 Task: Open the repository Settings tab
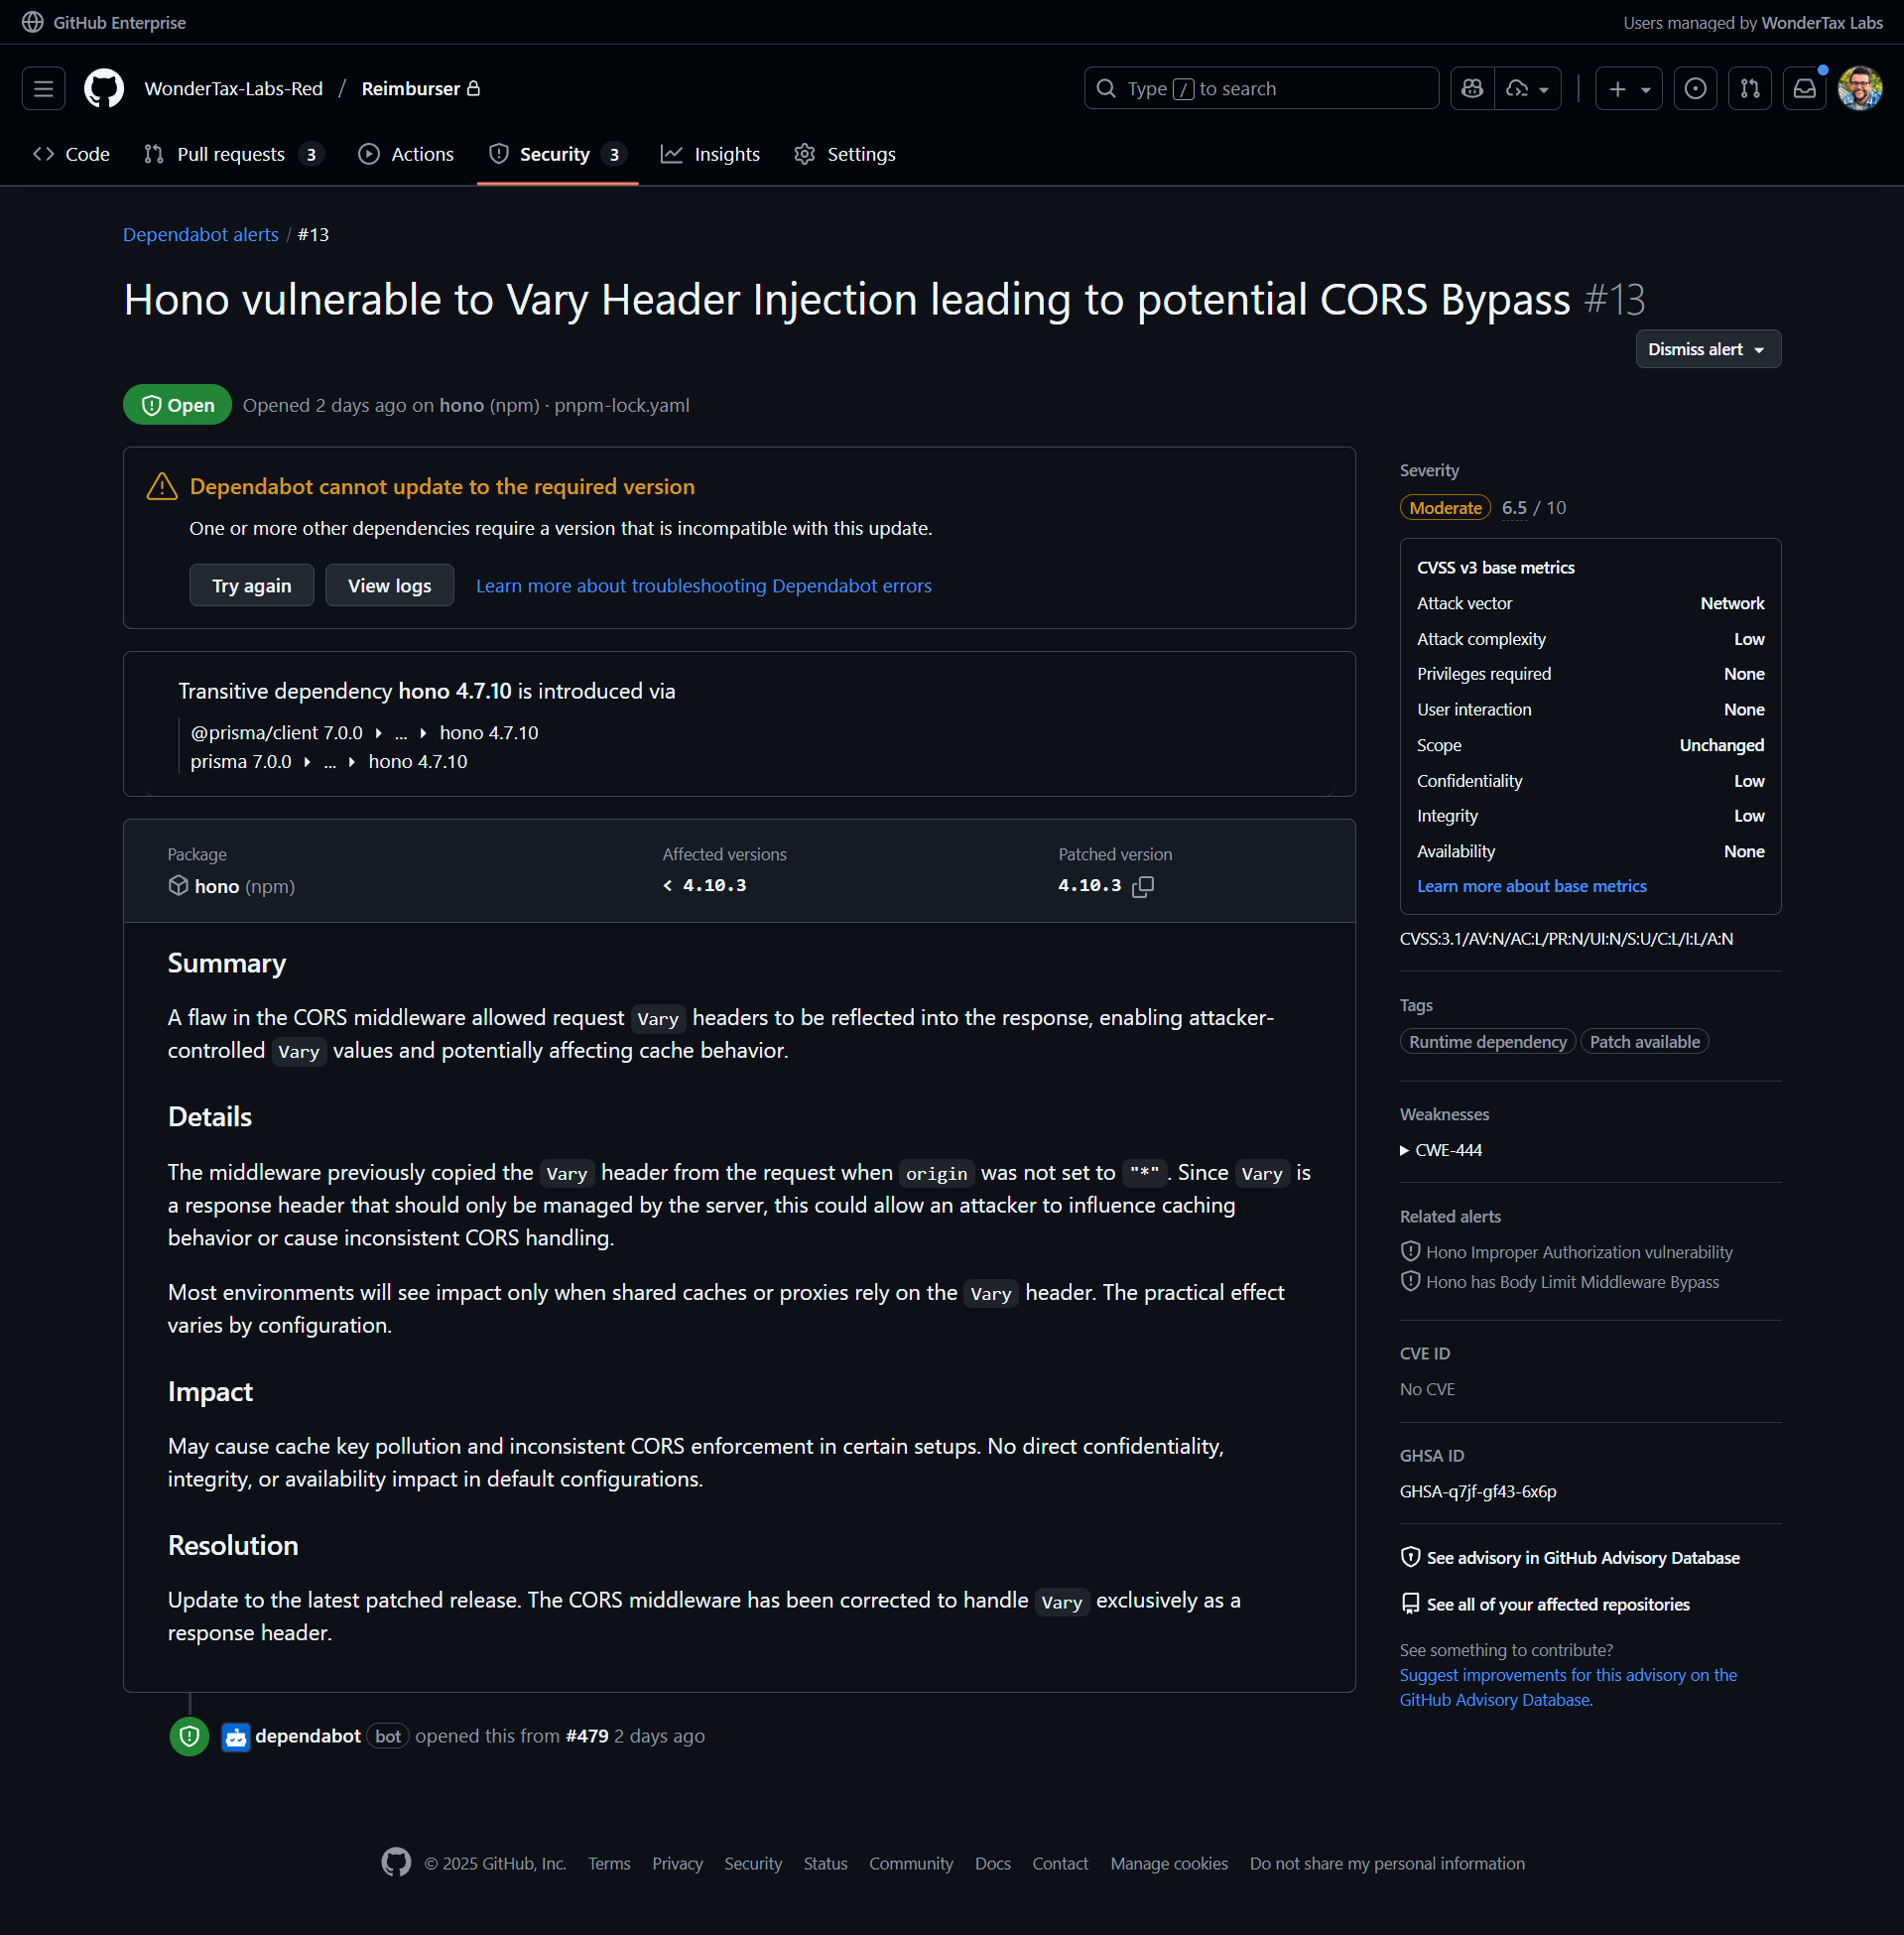point(845,154)
